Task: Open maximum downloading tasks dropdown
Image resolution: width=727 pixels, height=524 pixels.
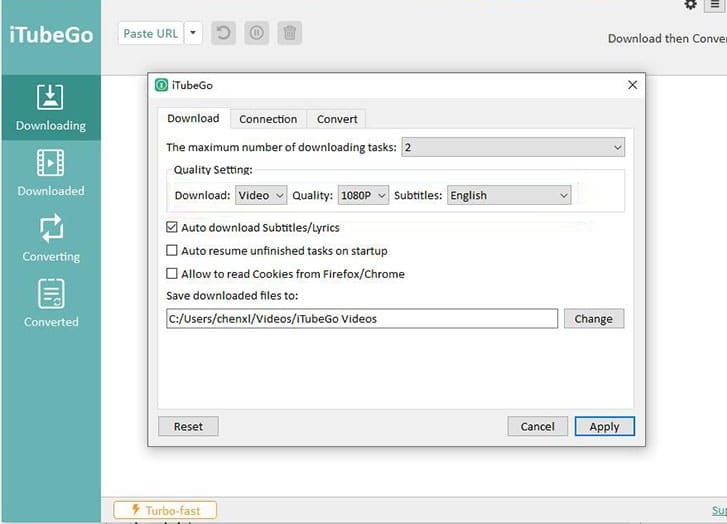Action: tap(513, 147)
